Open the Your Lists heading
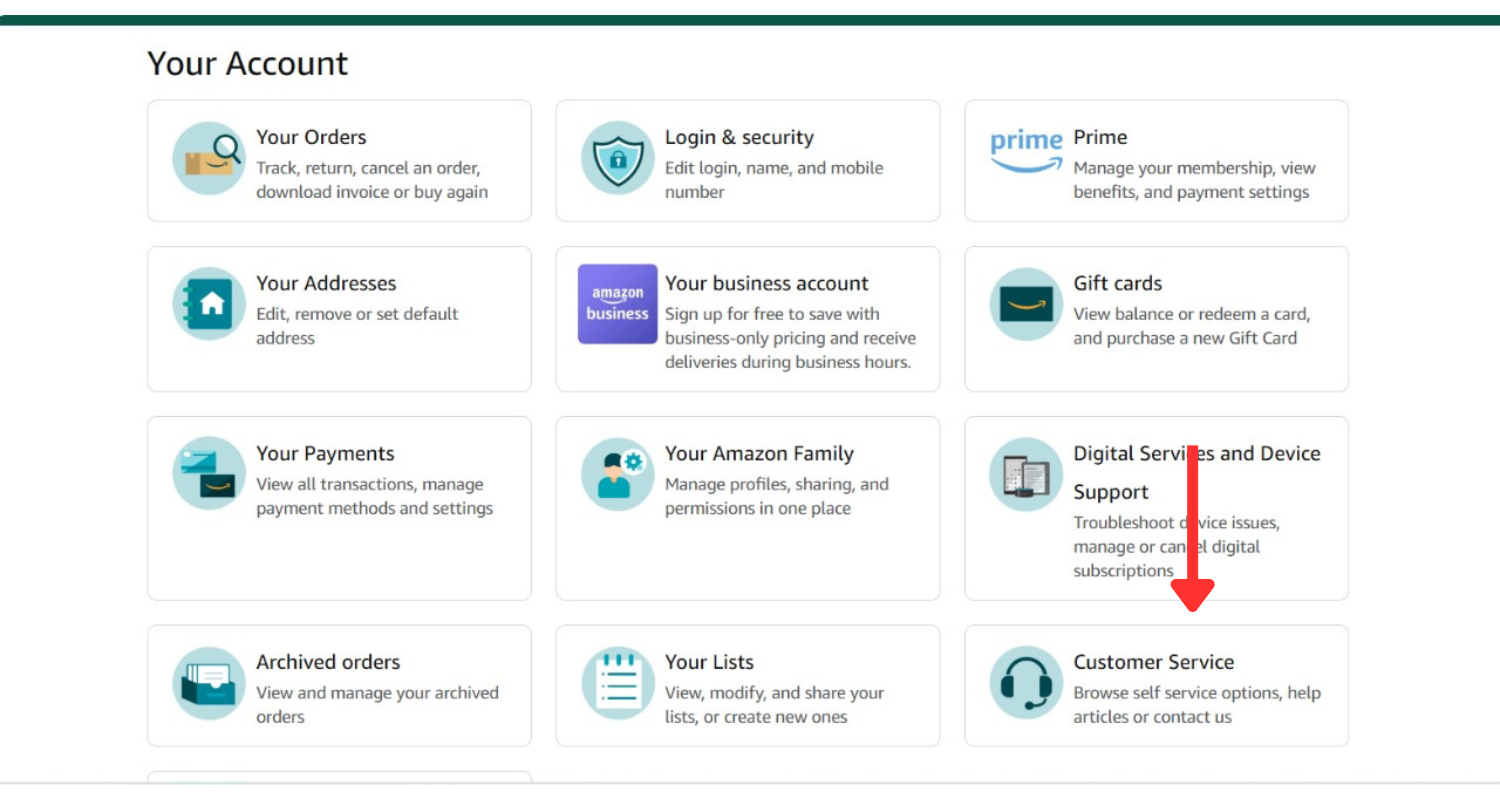Screen dimensions: 1500x800 (x=709, y=662)
